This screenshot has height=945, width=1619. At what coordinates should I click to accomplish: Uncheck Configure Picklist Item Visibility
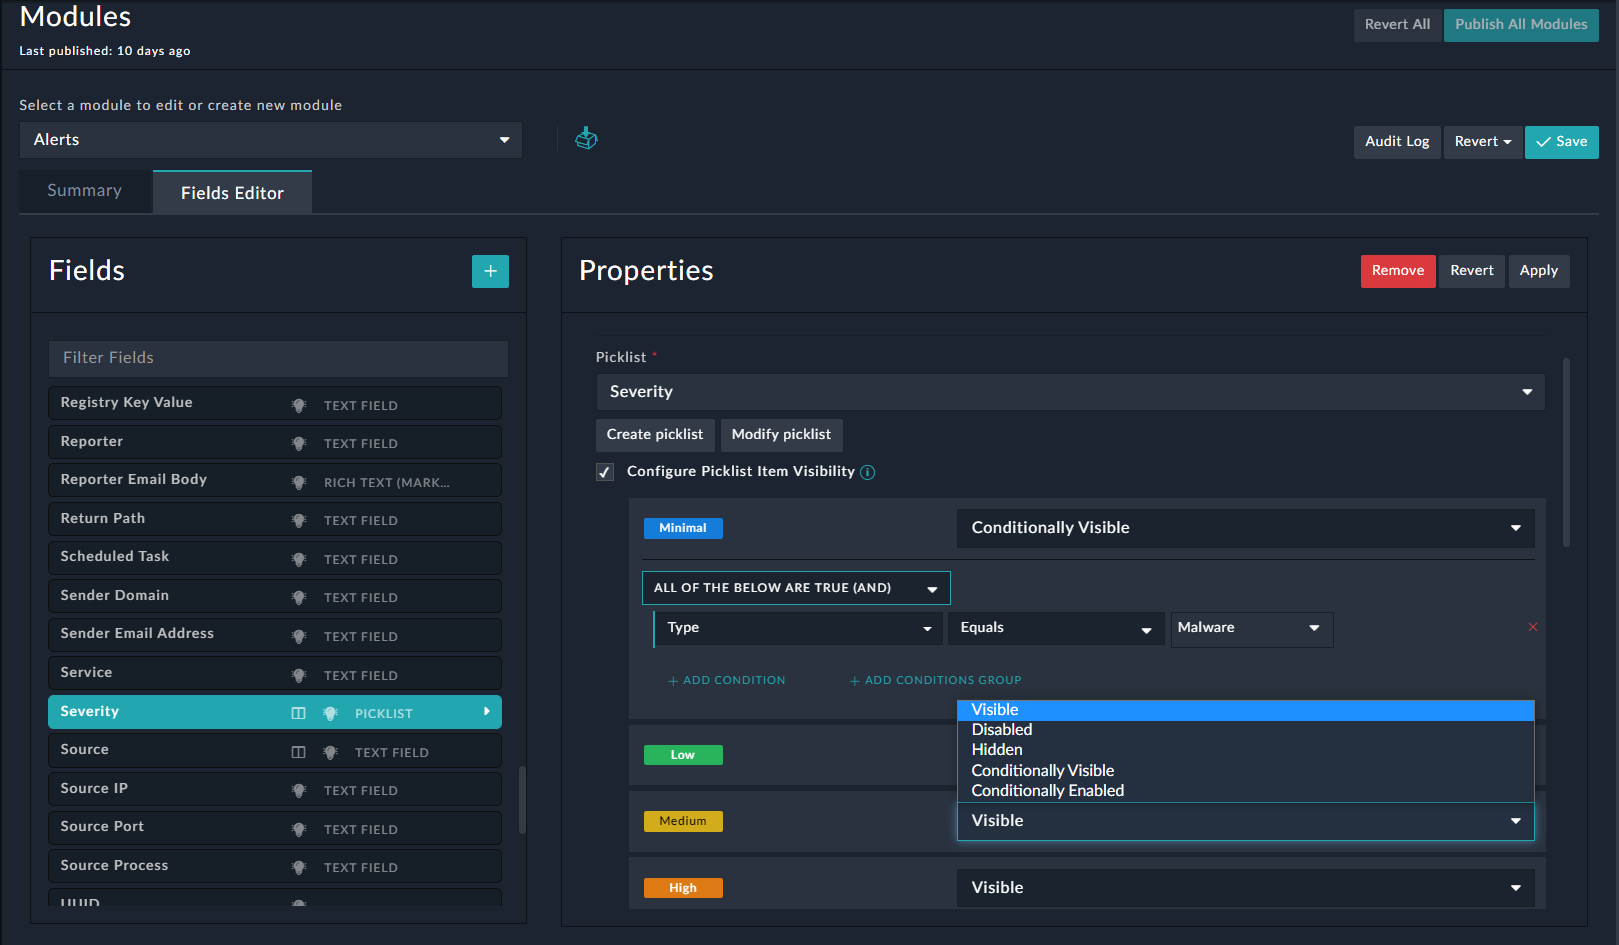(x=604, y=471)
